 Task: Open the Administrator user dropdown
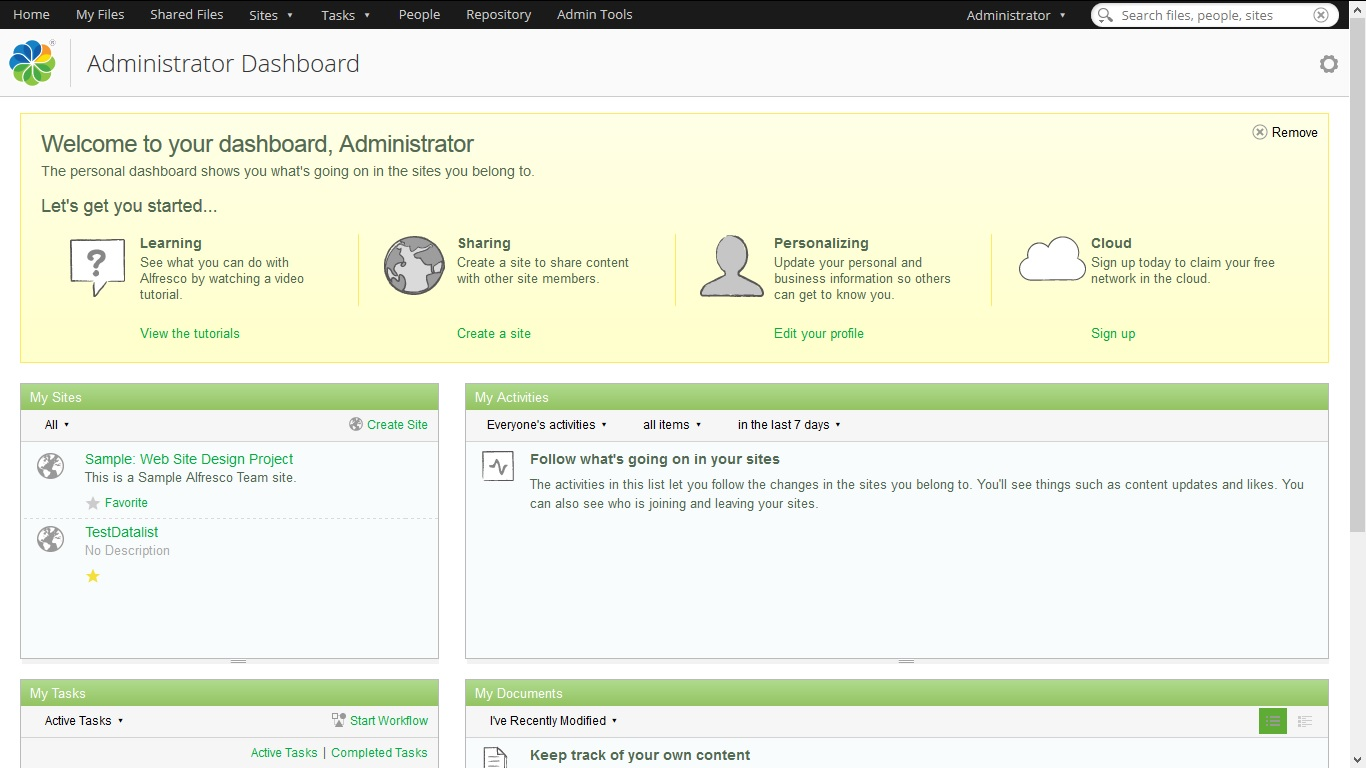(x=1016, y=15)
